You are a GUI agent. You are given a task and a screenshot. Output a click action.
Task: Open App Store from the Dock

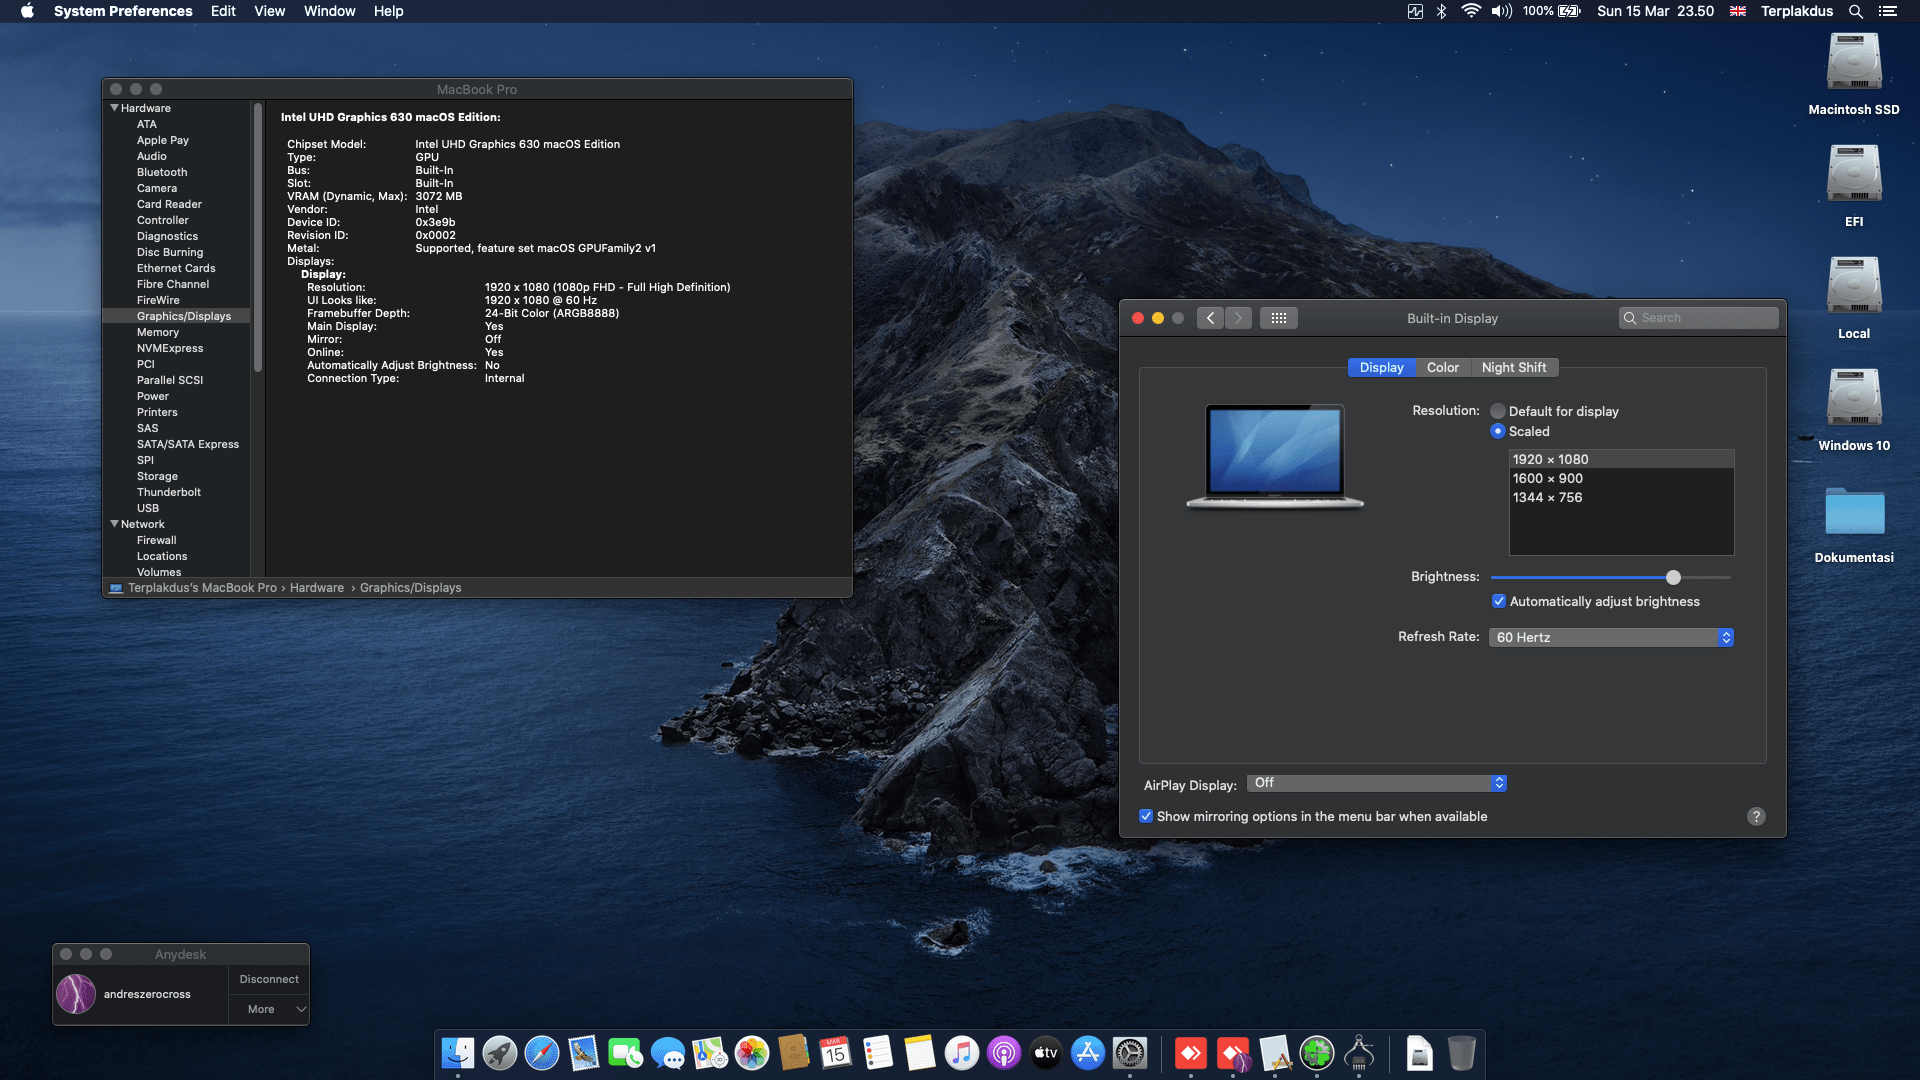(1088, 1053)
